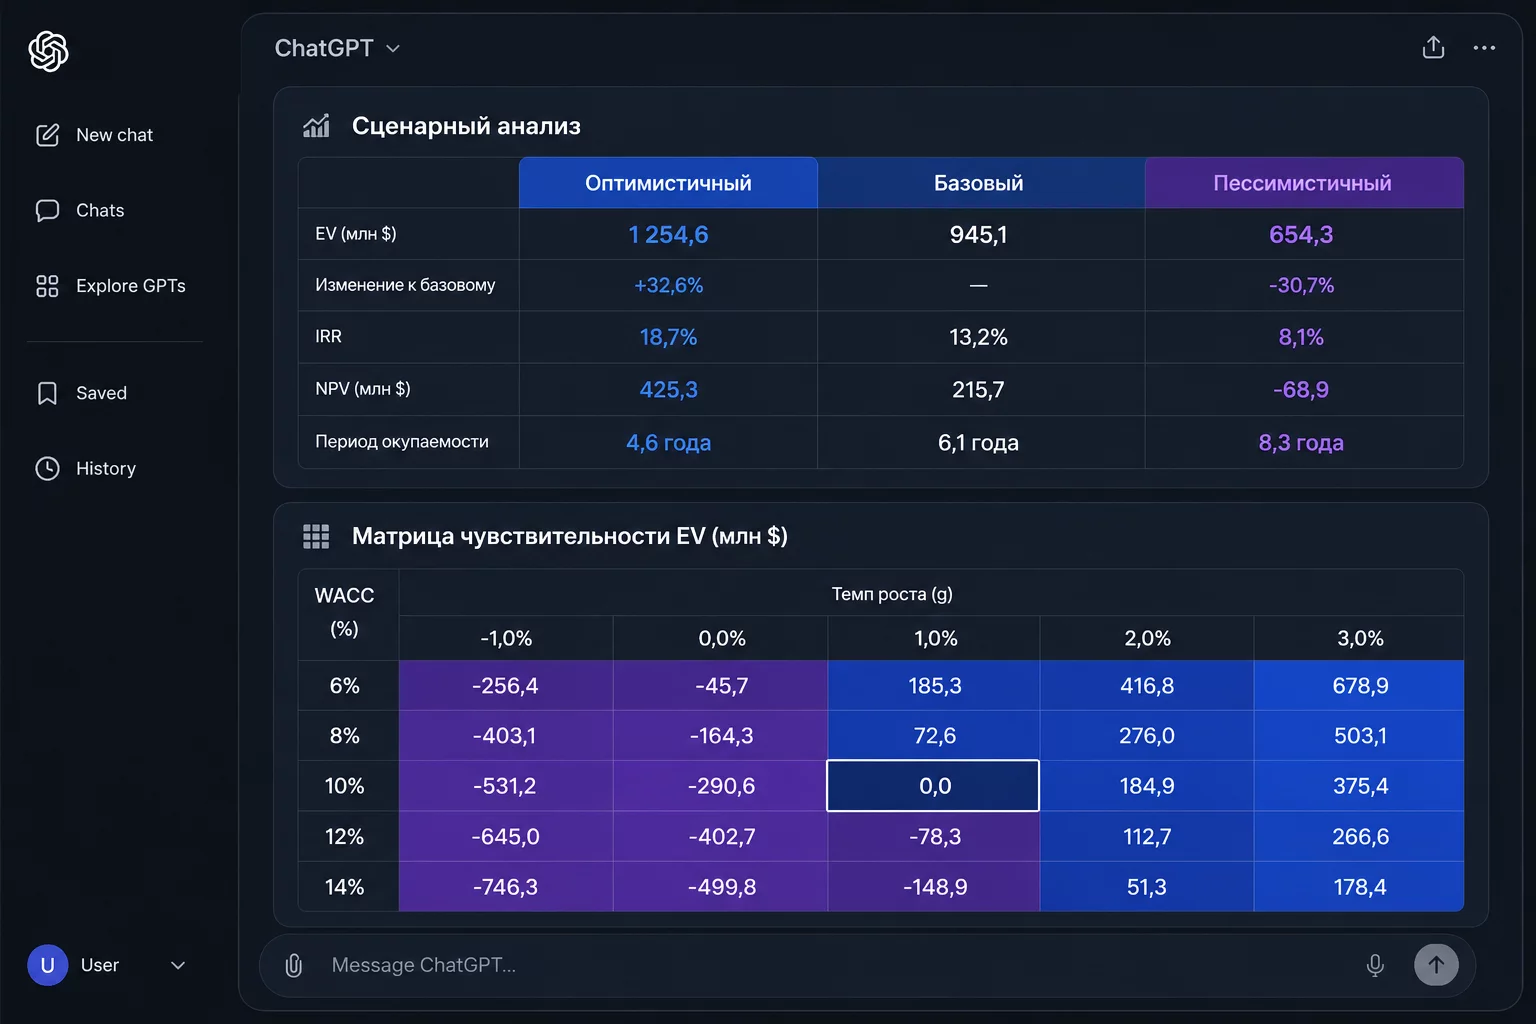Select the Базовый column header

pos(979,183)
